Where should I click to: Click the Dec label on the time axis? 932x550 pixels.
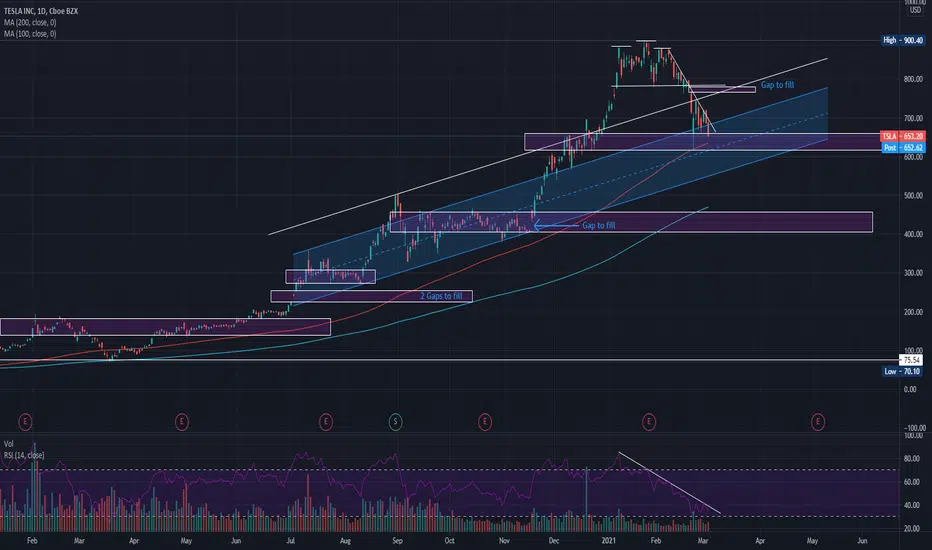(x=553, y=540)
